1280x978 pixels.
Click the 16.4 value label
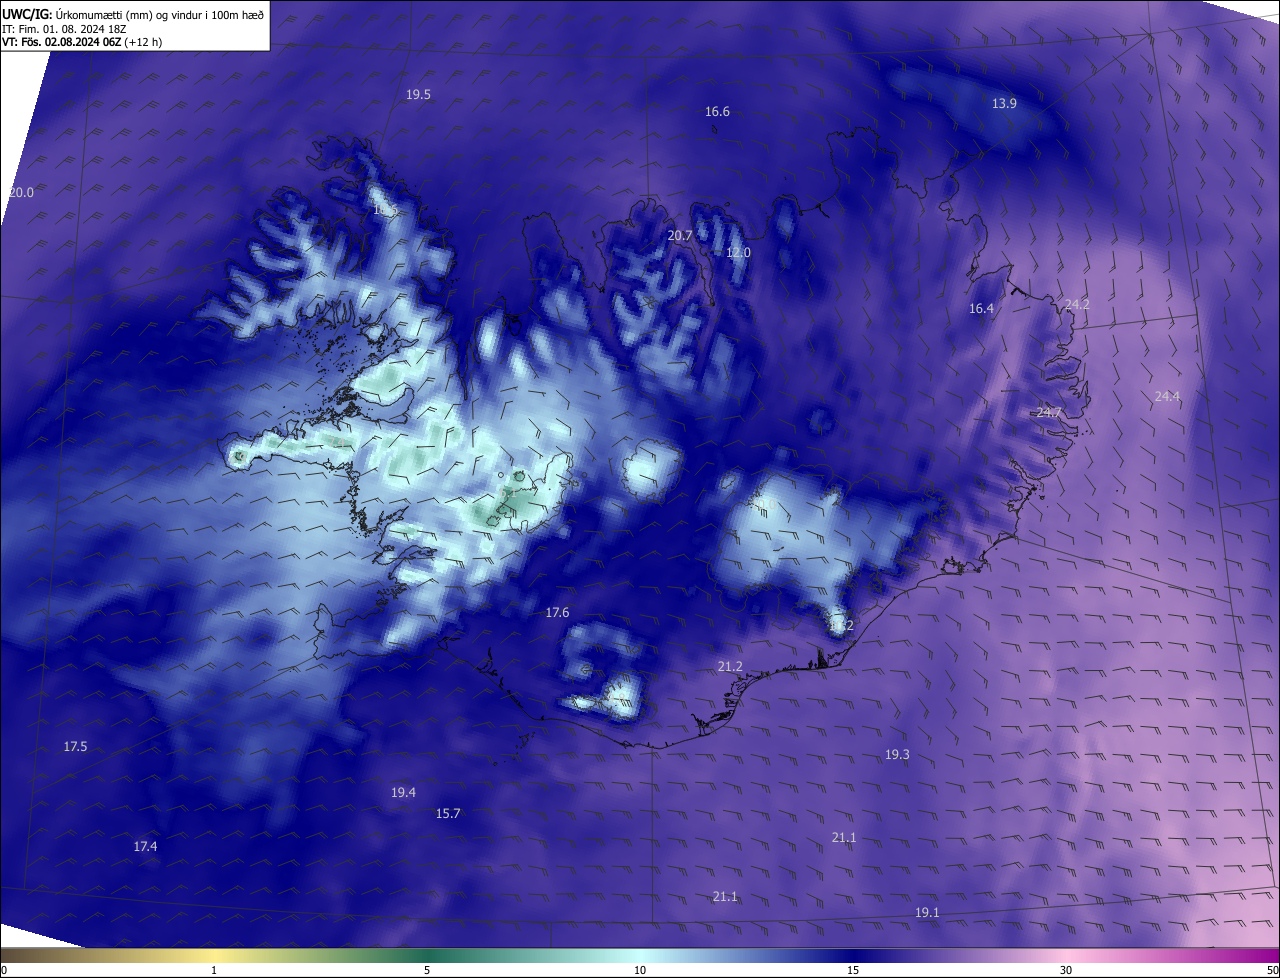pyautogui.click(x=981, y=309)
